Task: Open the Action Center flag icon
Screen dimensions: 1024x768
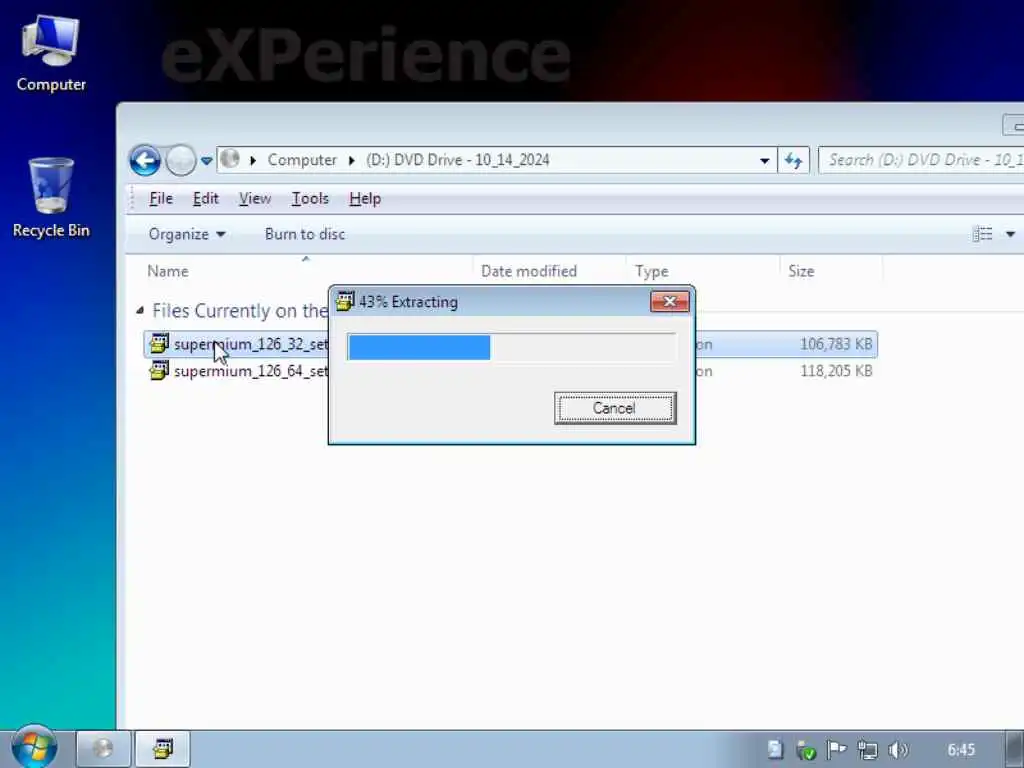Action: 836,750
